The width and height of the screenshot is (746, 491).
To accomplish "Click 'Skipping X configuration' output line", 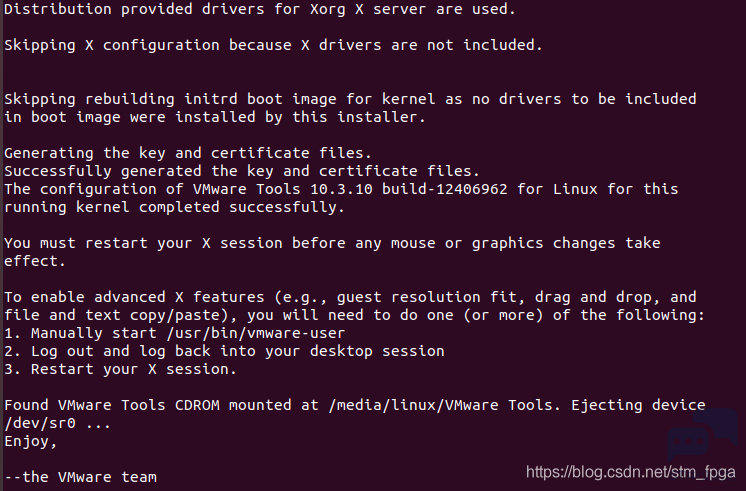I will [274, 45].
